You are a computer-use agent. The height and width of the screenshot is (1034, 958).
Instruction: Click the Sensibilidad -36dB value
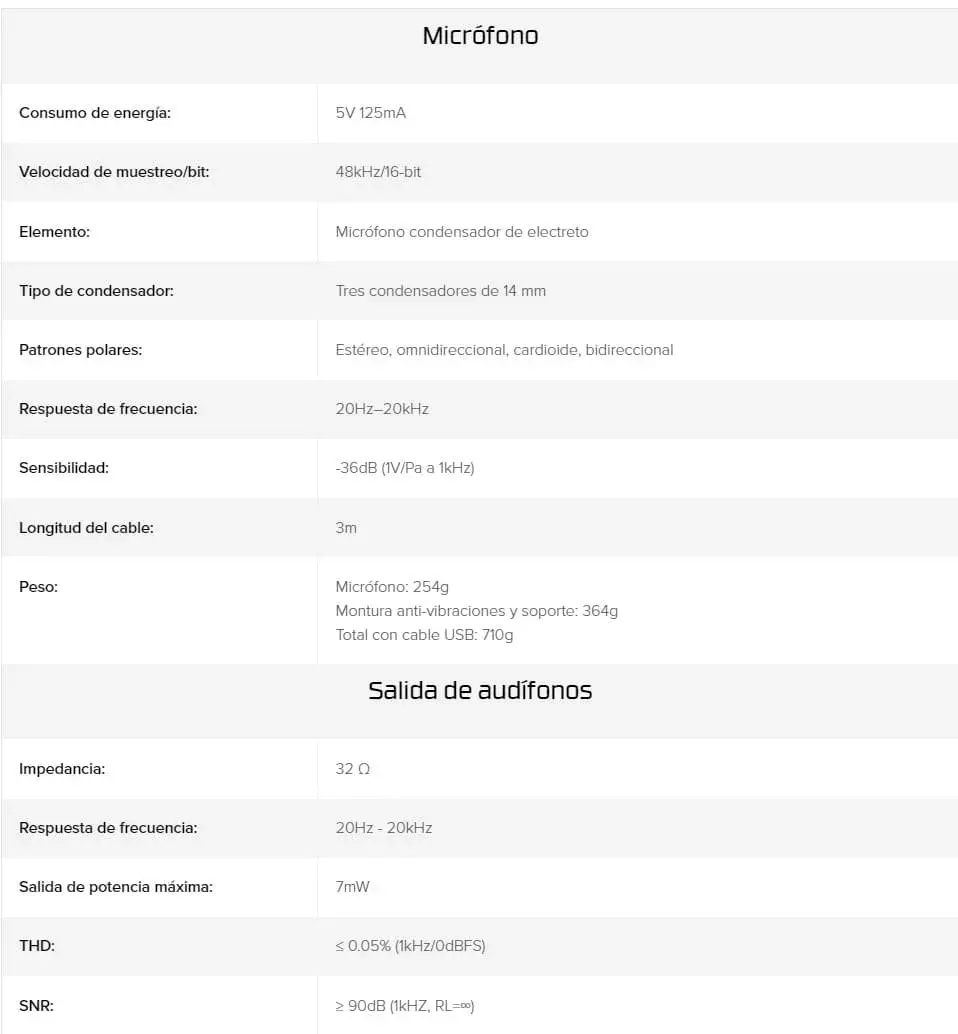click(405, 468)
